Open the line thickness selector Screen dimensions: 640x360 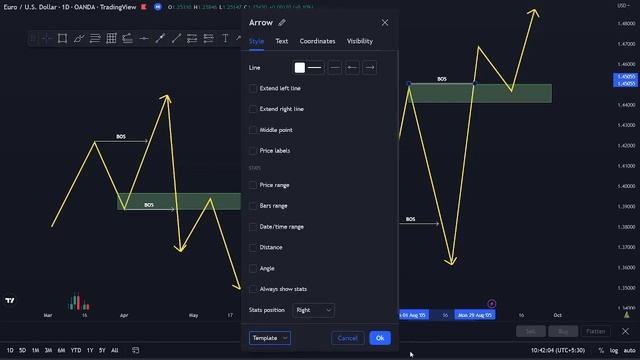coord(315,67)
